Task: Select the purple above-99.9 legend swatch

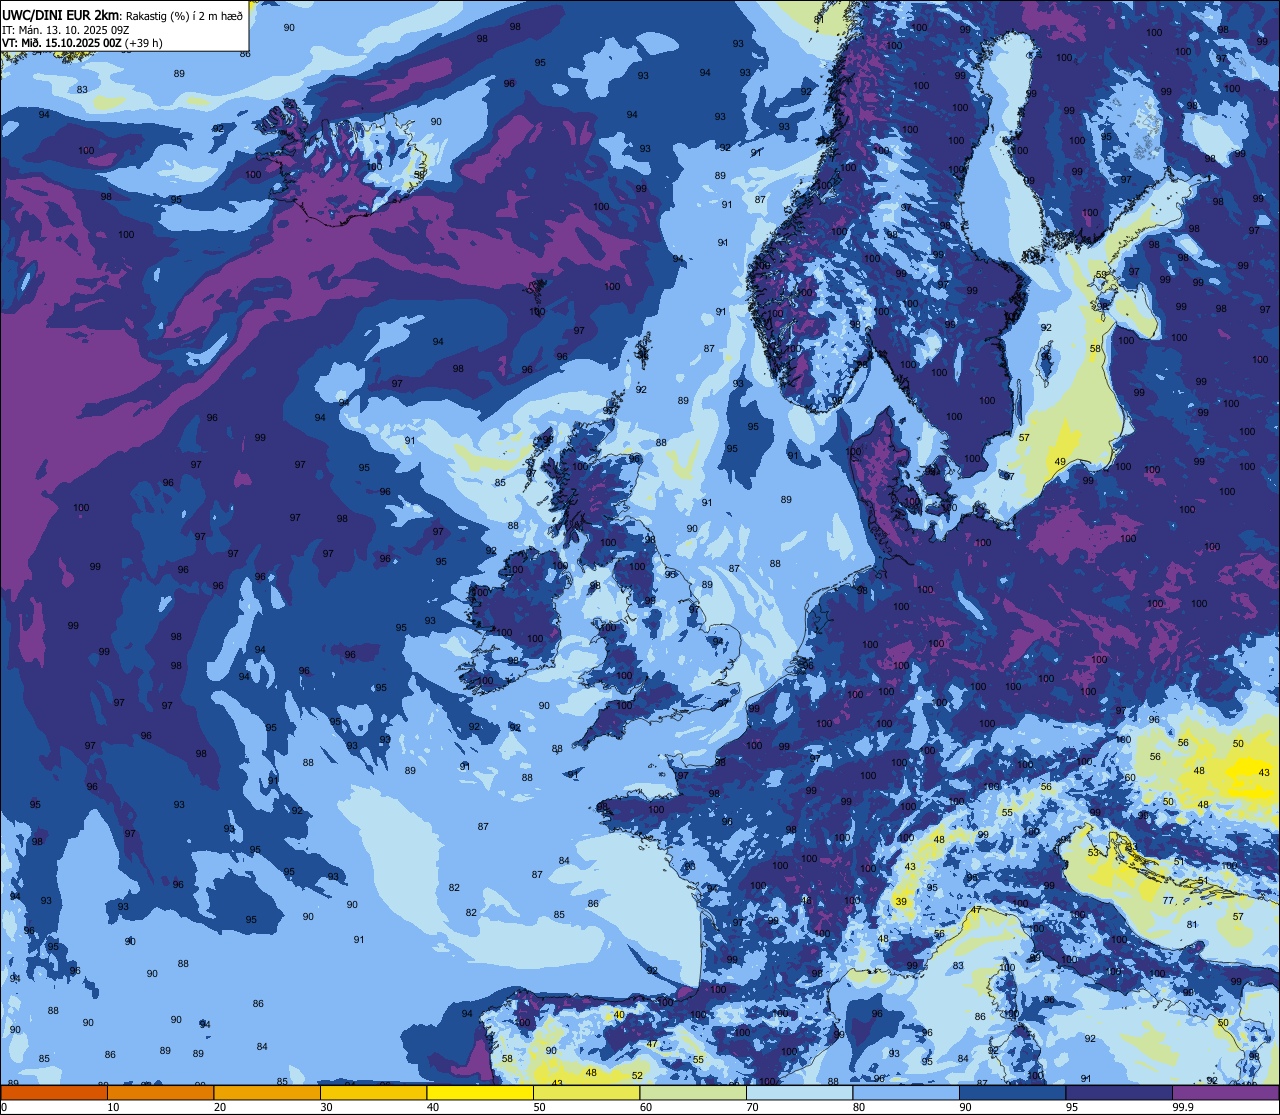Action: [1225, 1092]
